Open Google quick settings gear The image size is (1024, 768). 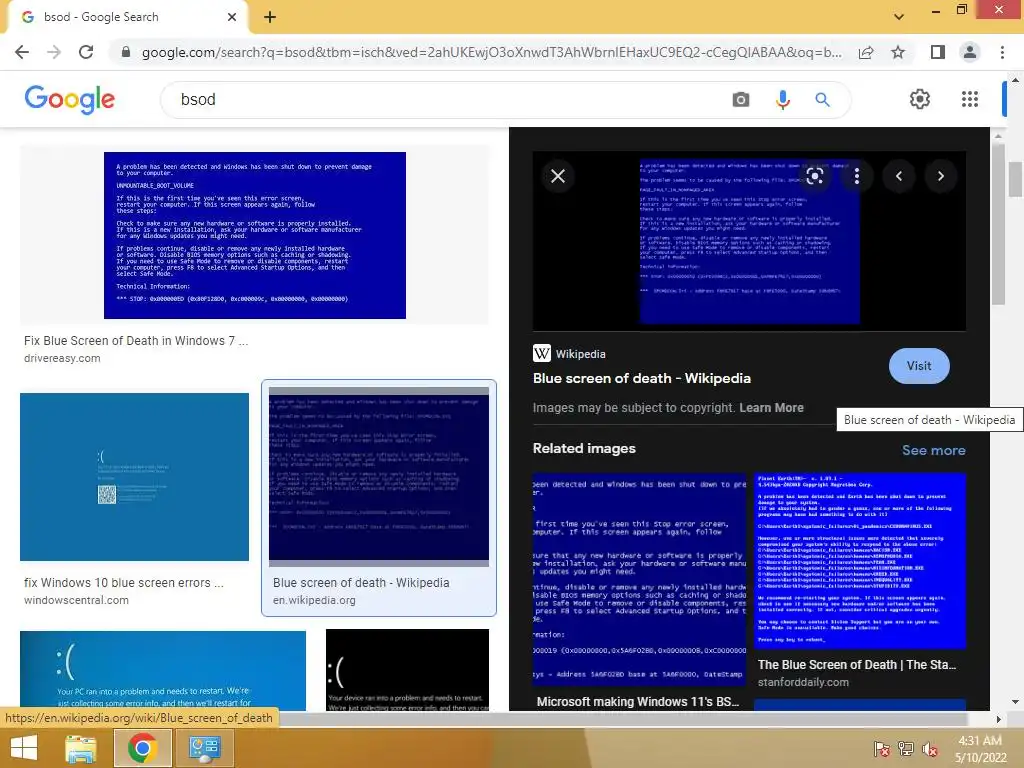920,99
